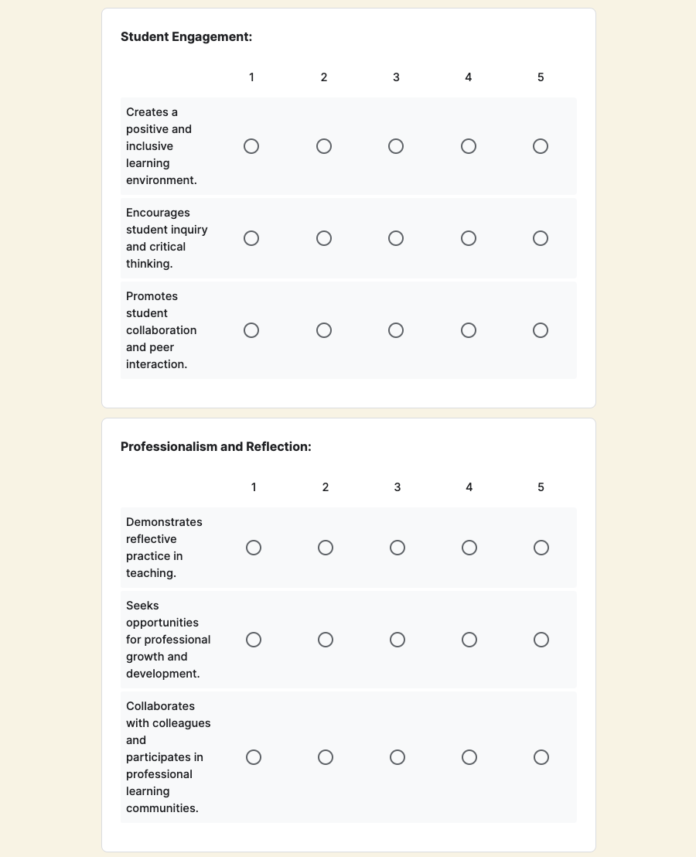Give reflective practice in teaching a 5

pos(541,547)
